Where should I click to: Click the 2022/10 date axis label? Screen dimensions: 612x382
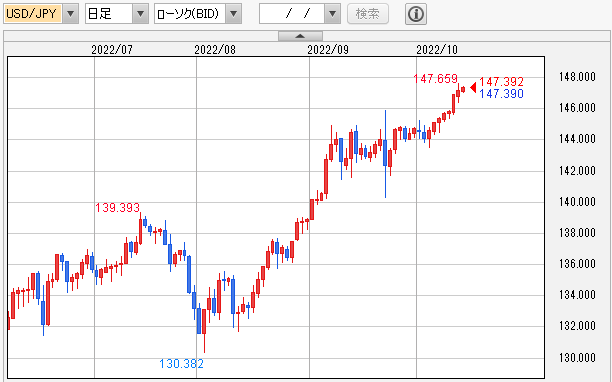click(437, 50)
